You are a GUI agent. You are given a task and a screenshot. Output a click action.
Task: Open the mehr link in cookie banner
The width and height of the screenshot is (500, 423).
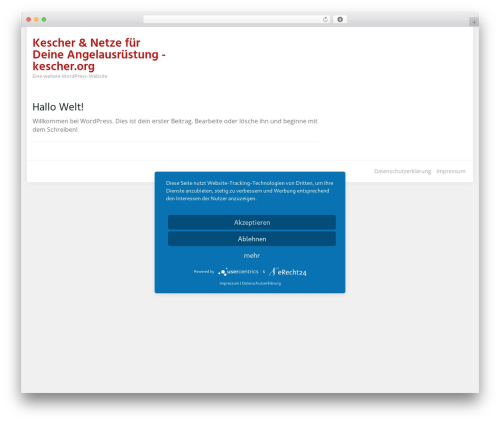pyautogui.click(x=252, y=256)
